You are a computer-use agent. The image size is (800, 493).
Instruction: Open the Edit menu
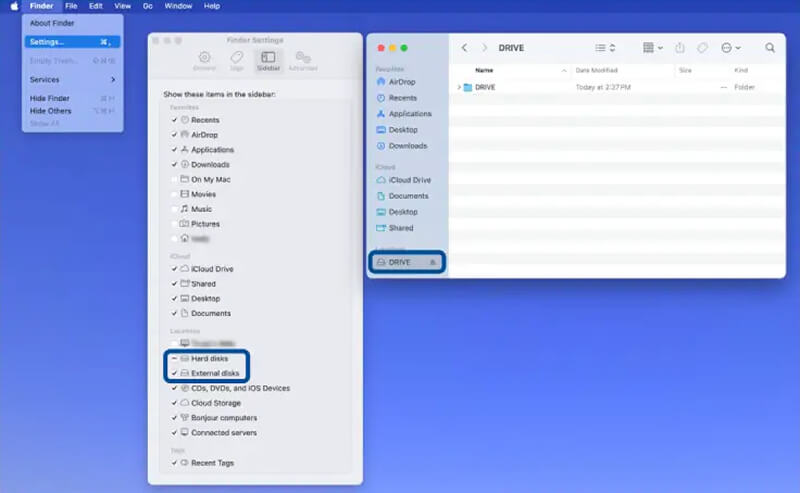tap(95, 6)
